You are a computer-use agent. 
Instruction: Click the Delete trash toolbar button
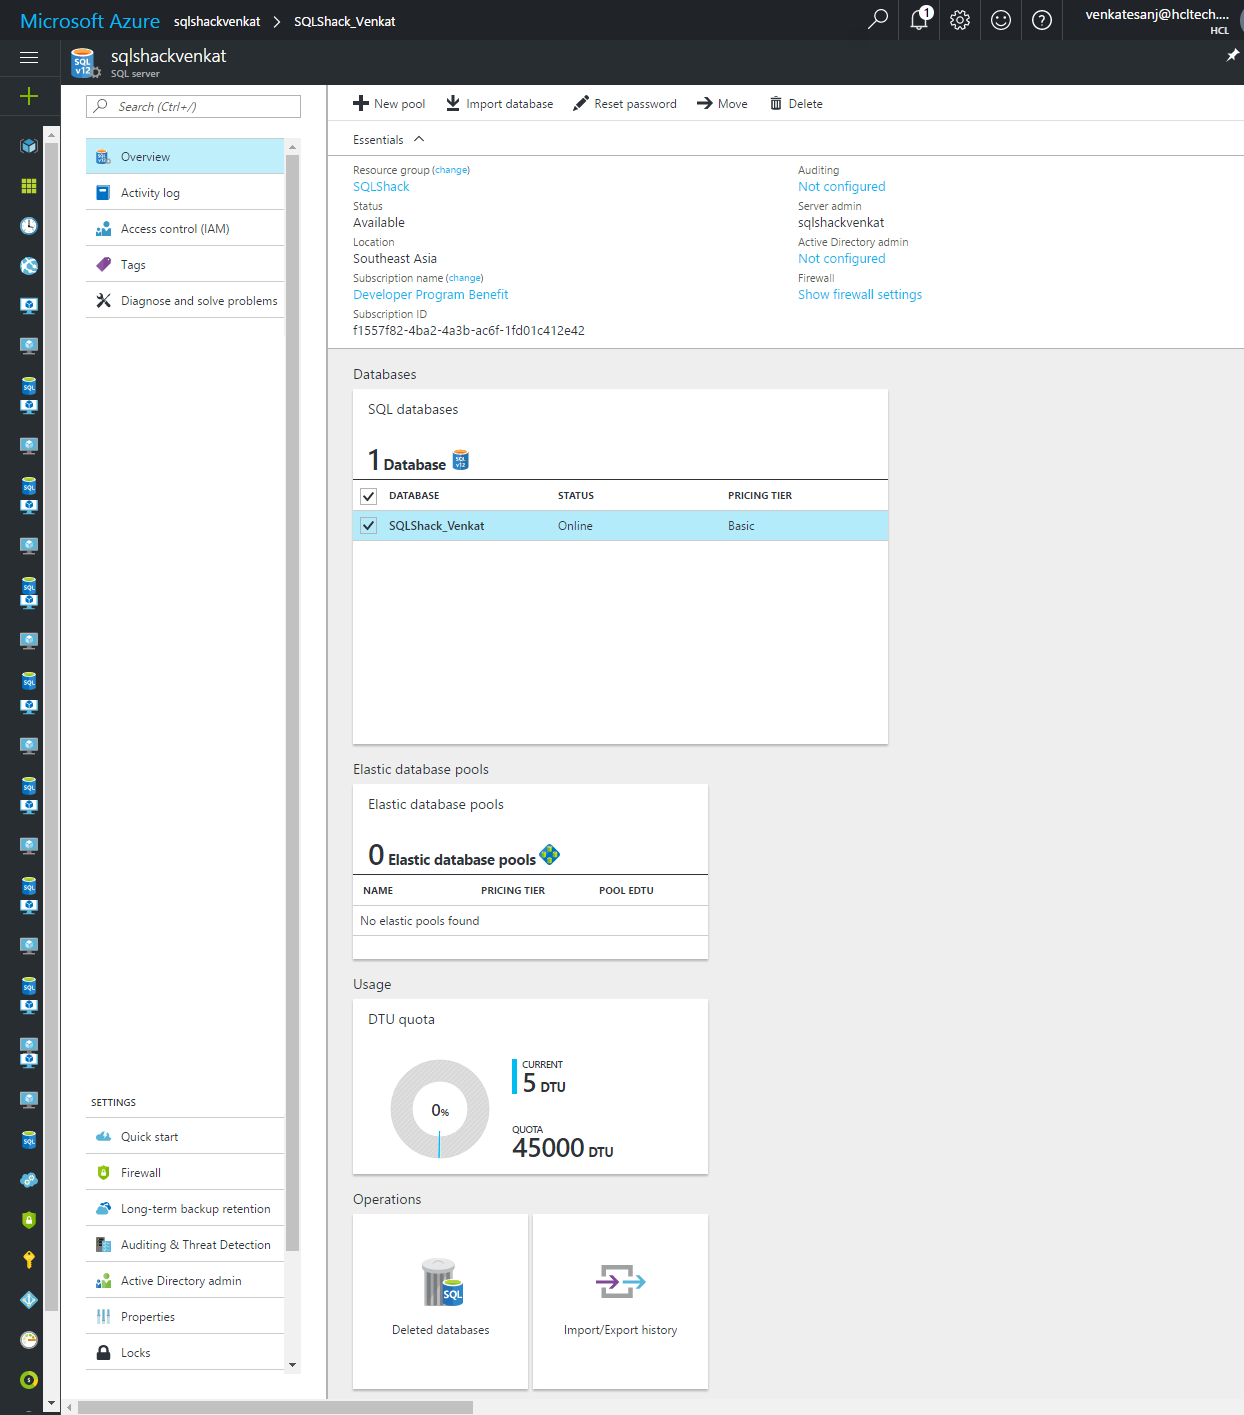(x=796, y=104)
